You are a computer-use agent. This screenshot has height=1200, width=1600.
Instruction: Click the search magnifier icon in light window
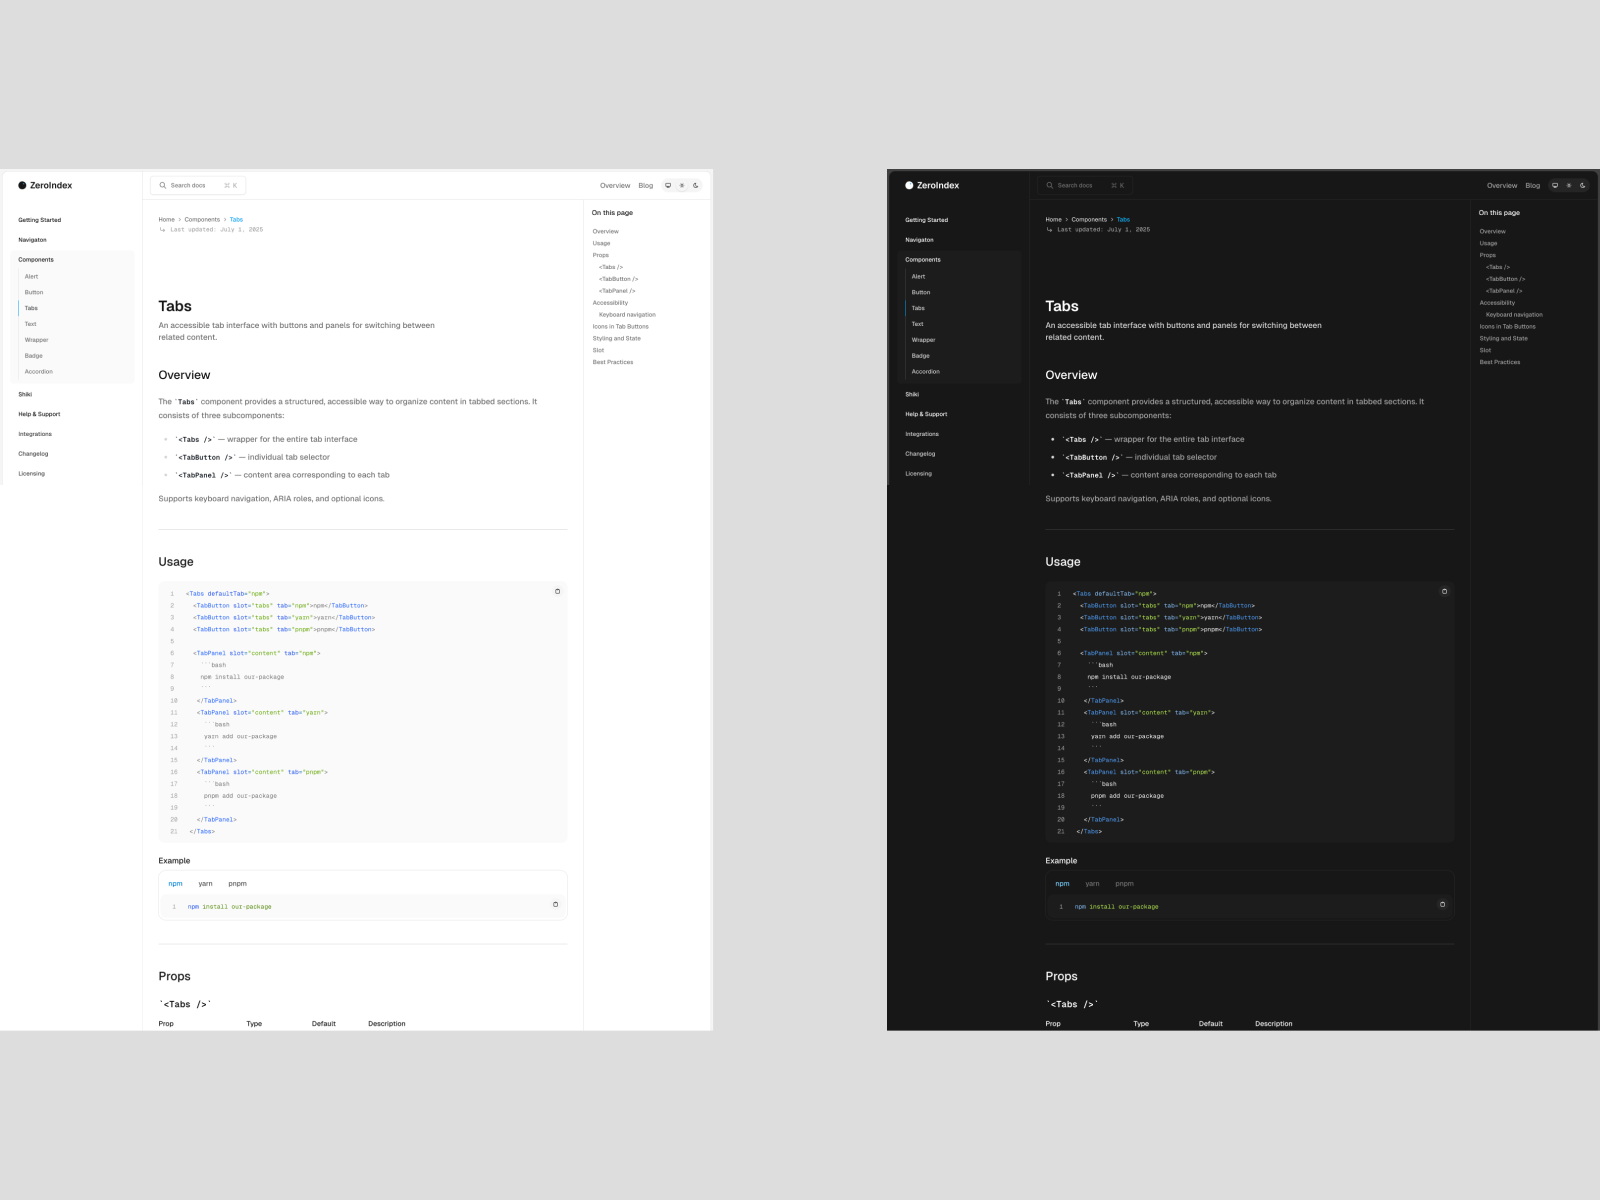click(163, 185)
